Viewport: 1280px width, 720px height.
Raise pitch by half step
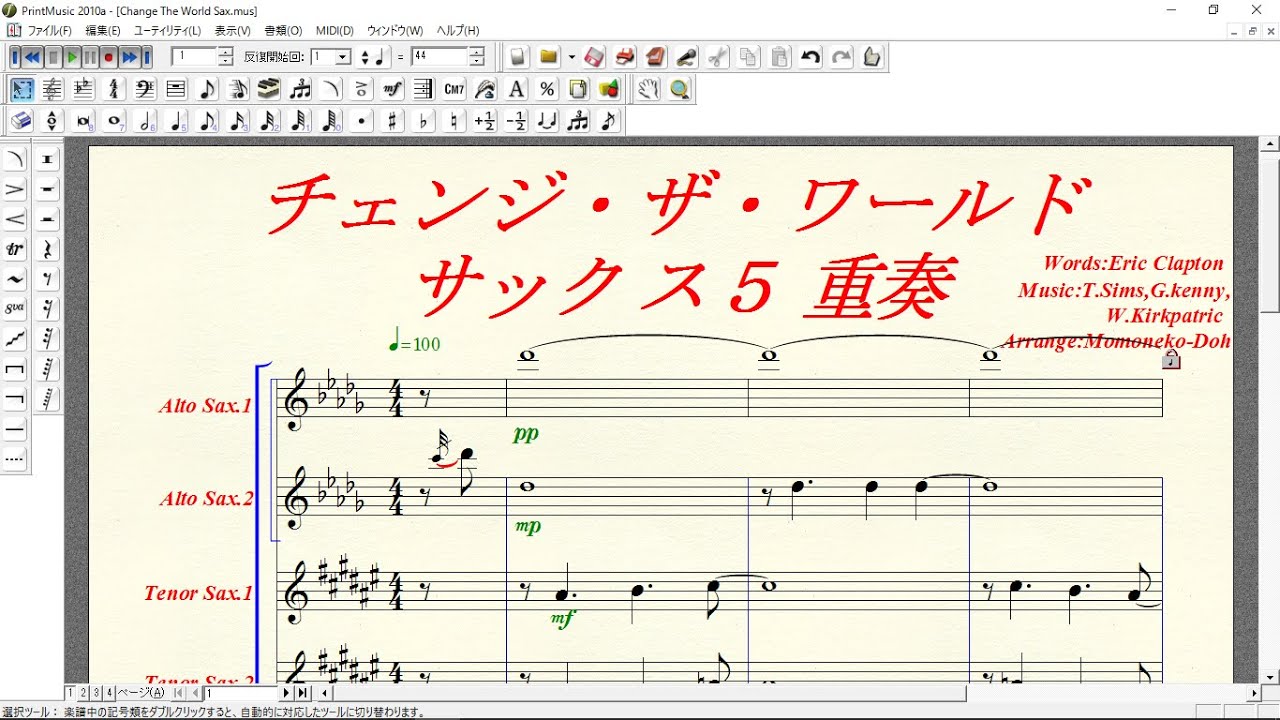[486, 121]
